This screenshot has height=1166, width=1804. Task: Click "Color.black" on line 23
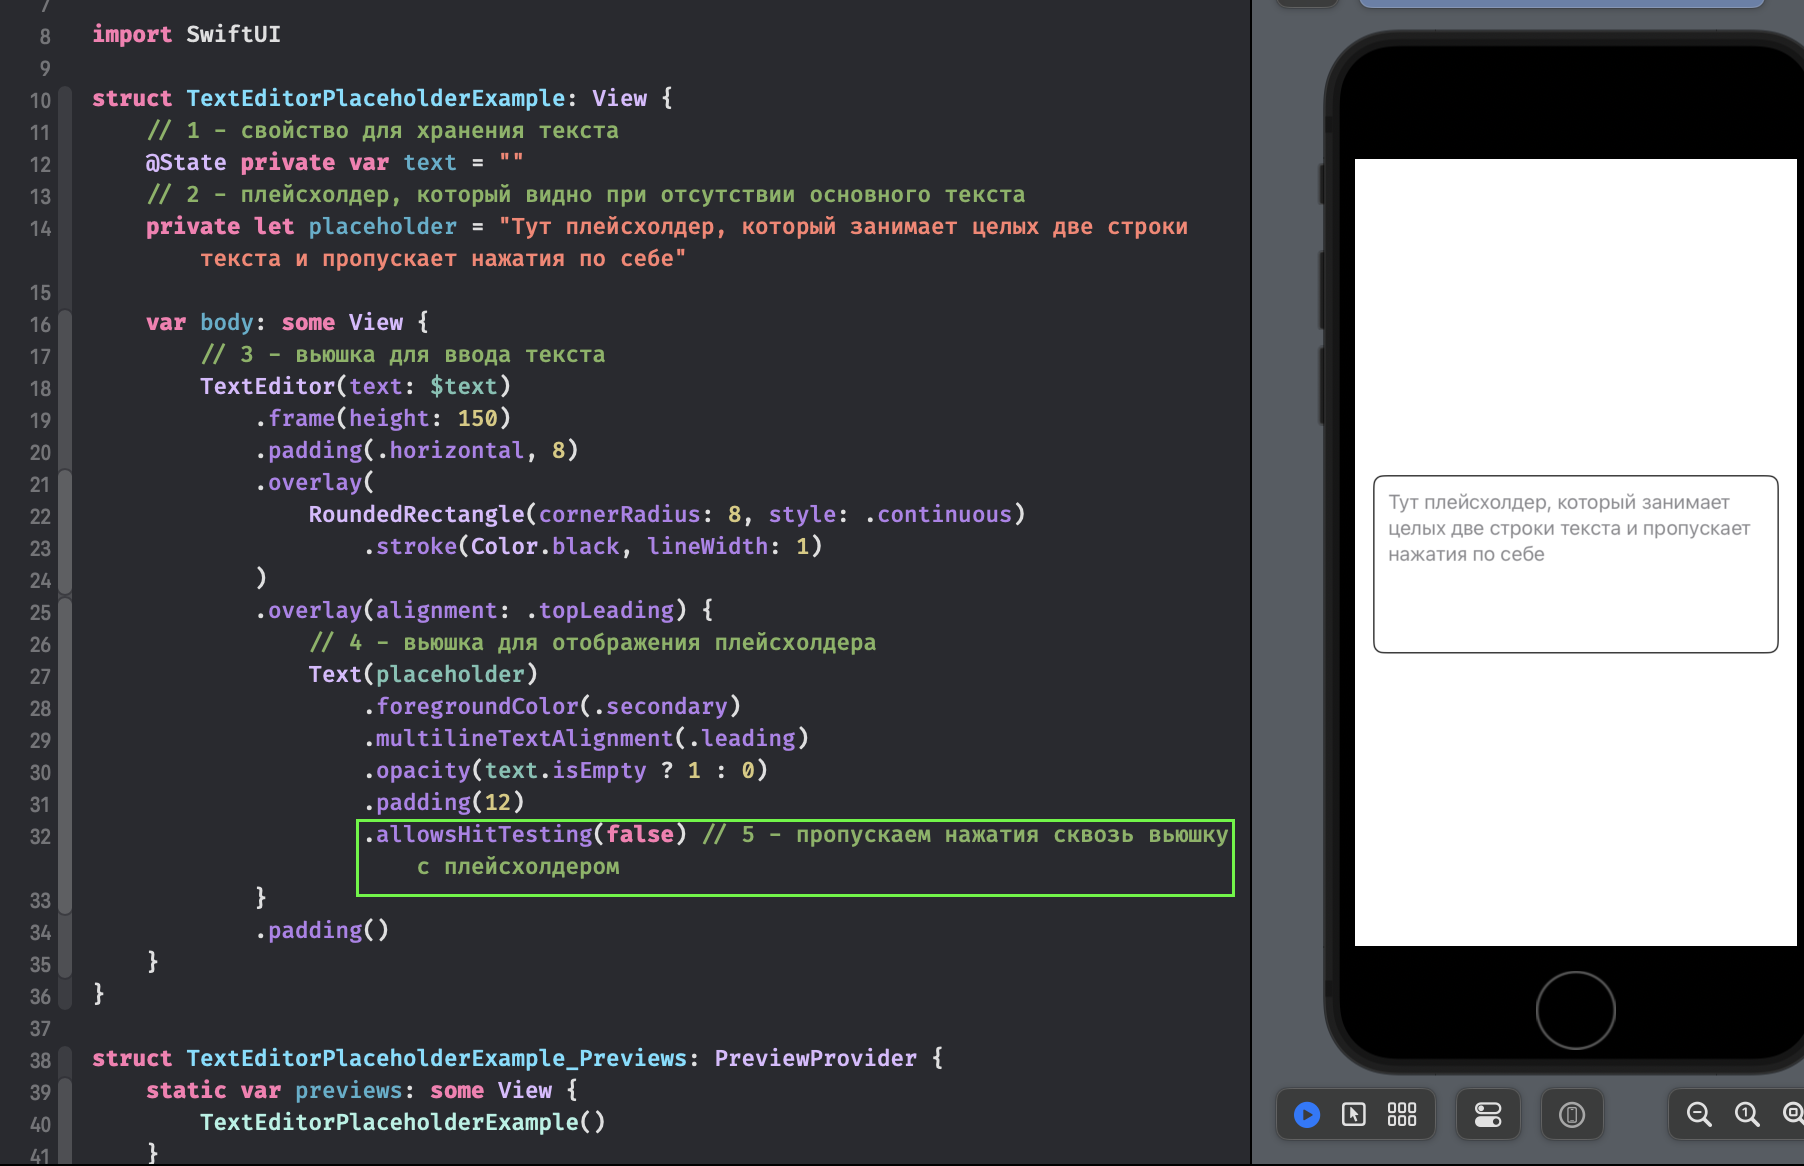click(x=546, y=546)
